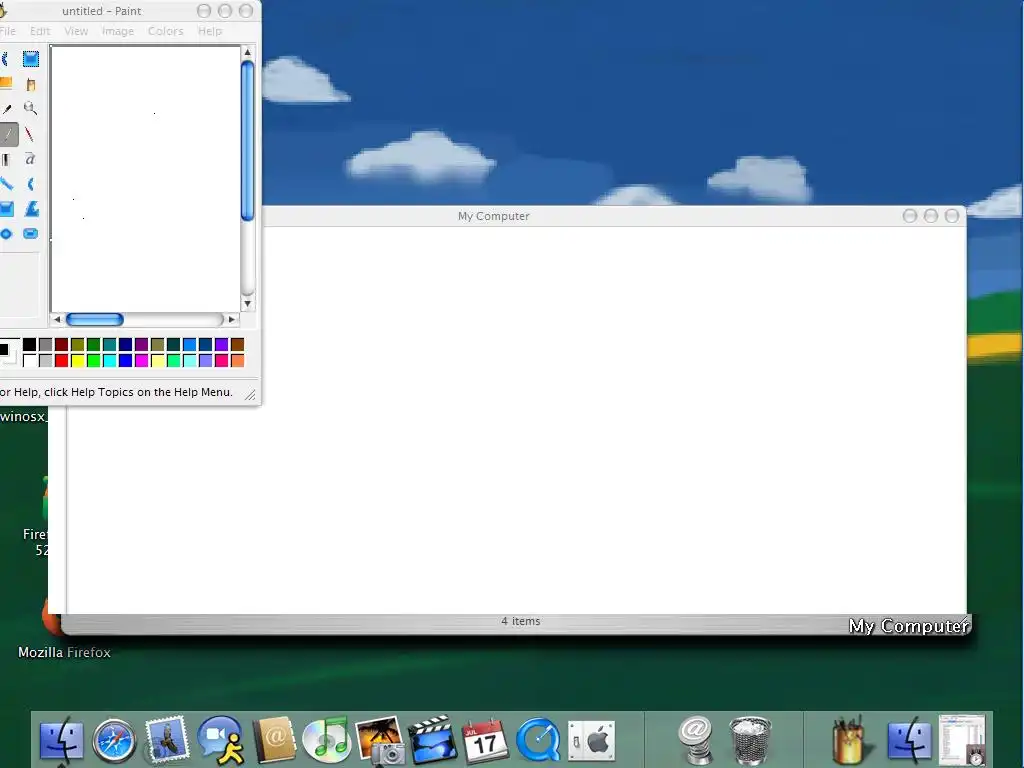The image size is (1024, 768).
Task: Pick the eyedropper Pick Color tool
Action: pos(7,109)
